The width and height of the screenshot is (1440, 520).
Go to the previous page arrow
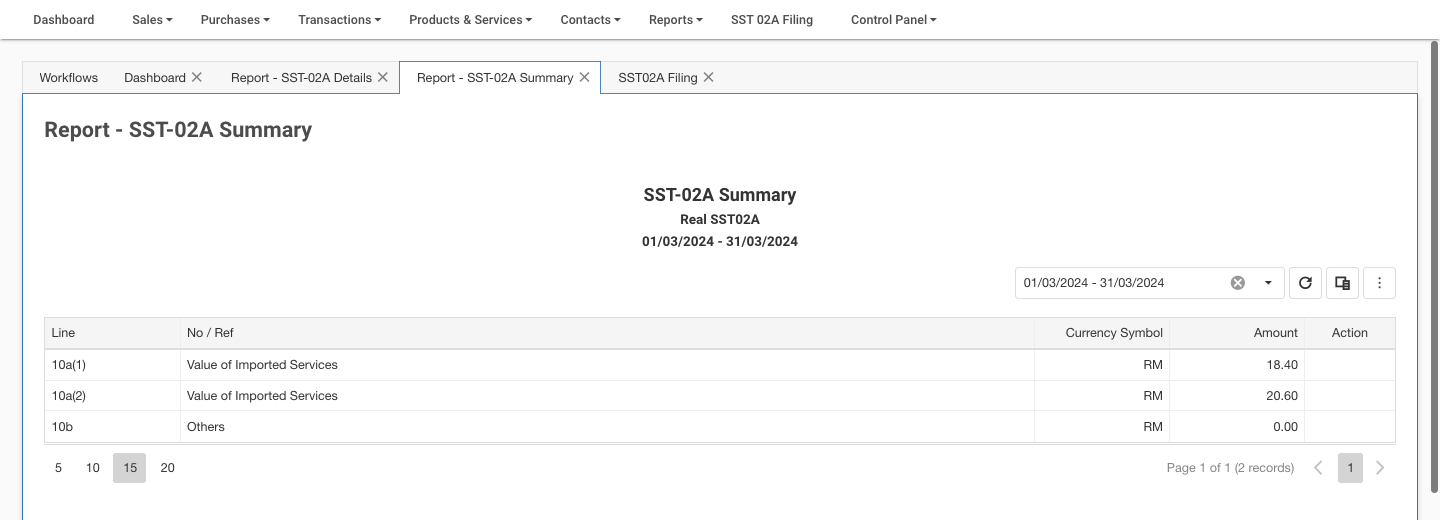(x=1318, y=468)
